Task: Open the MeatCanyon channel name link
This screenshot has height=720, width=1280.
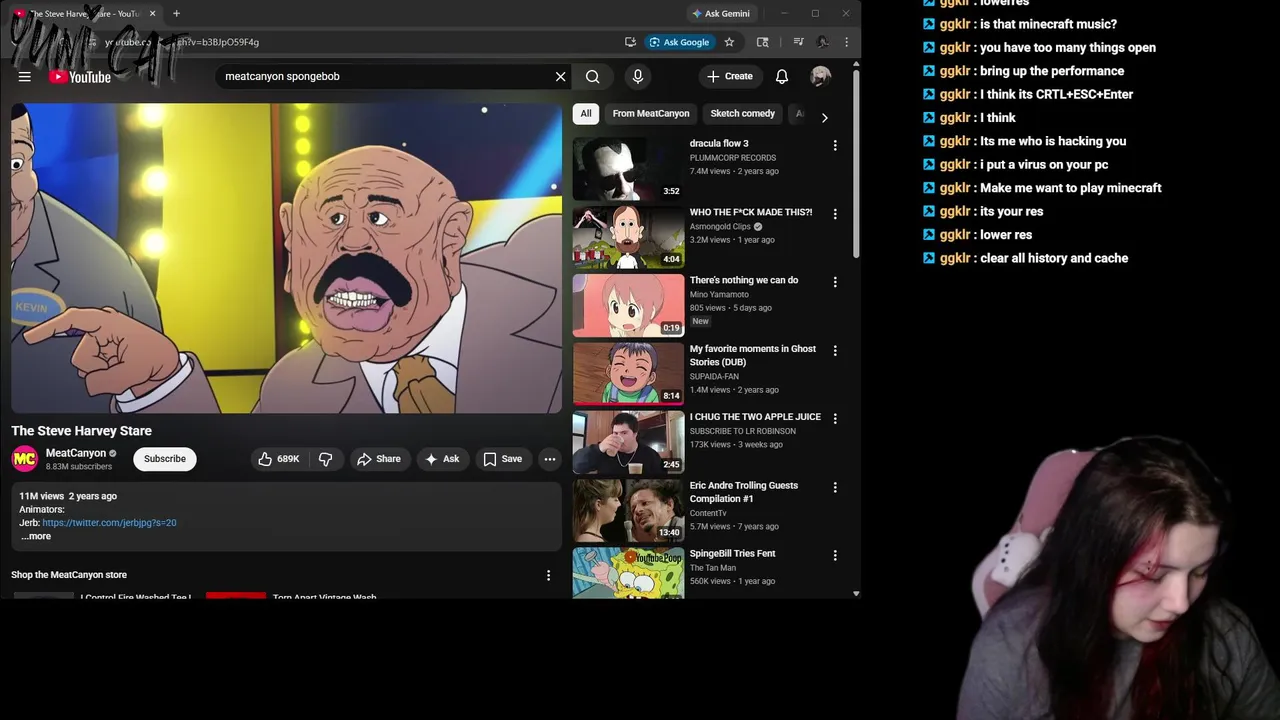Action: point(76,453)
